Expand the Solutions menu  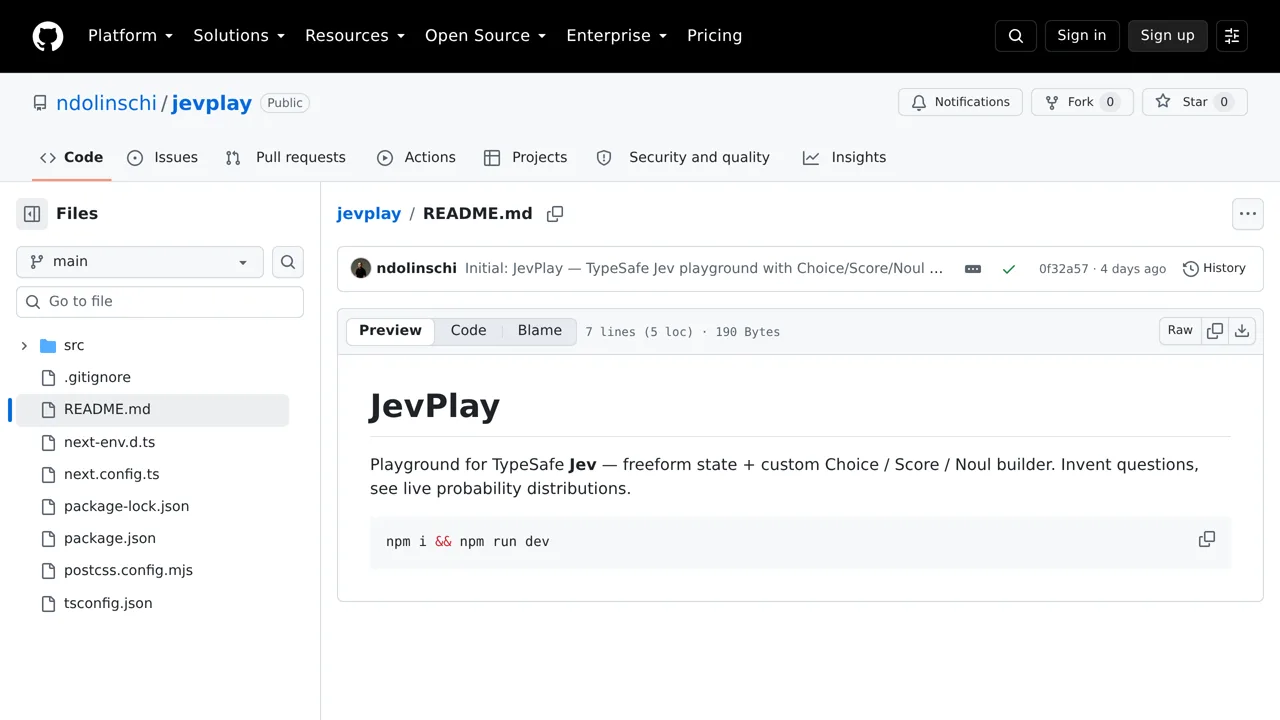(x=239, y=36)
